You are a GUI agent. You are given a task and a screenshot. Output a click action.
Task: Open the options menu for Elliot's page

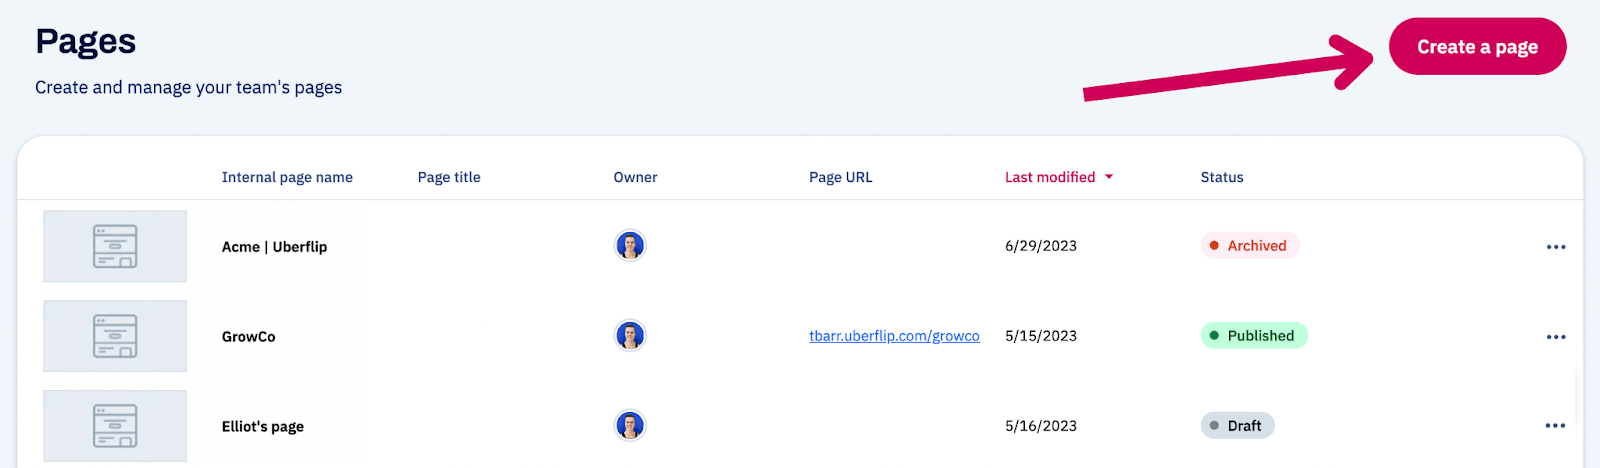[x=1556, y=426]
